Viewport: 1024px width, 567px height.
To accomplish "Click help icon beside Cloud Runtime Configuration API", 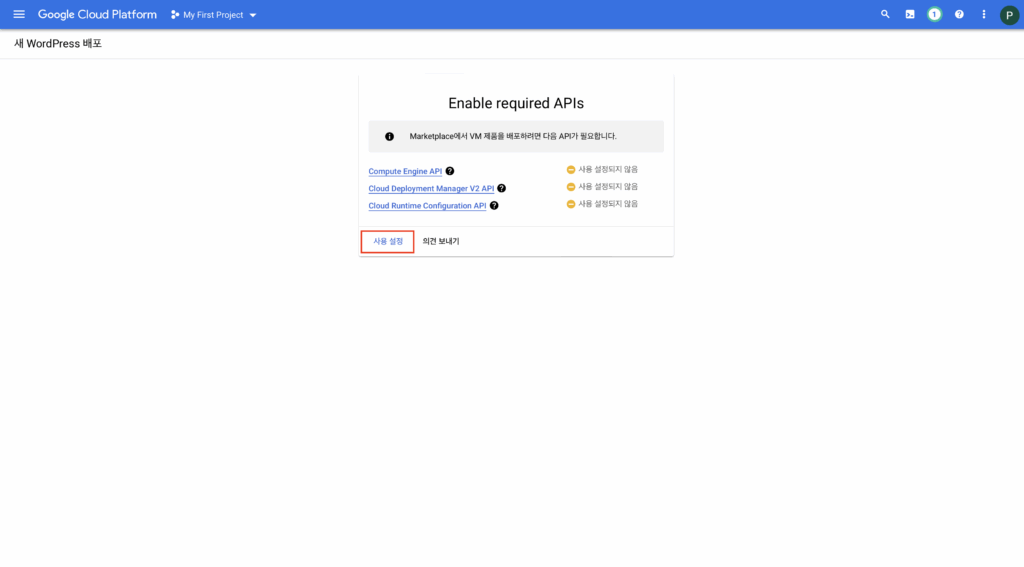I will tap(494, 205).
